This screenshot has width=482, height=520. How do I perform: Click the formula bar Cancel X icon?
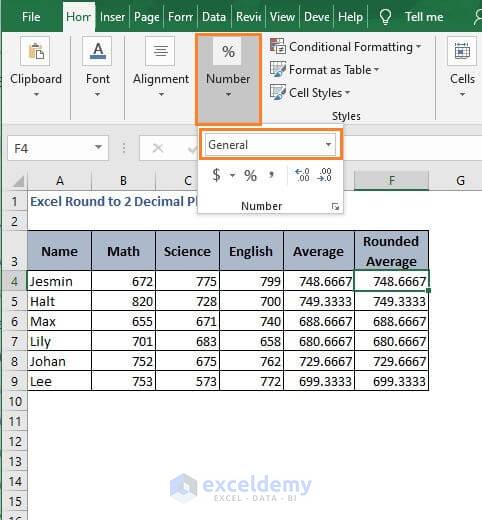click(157, 148)
